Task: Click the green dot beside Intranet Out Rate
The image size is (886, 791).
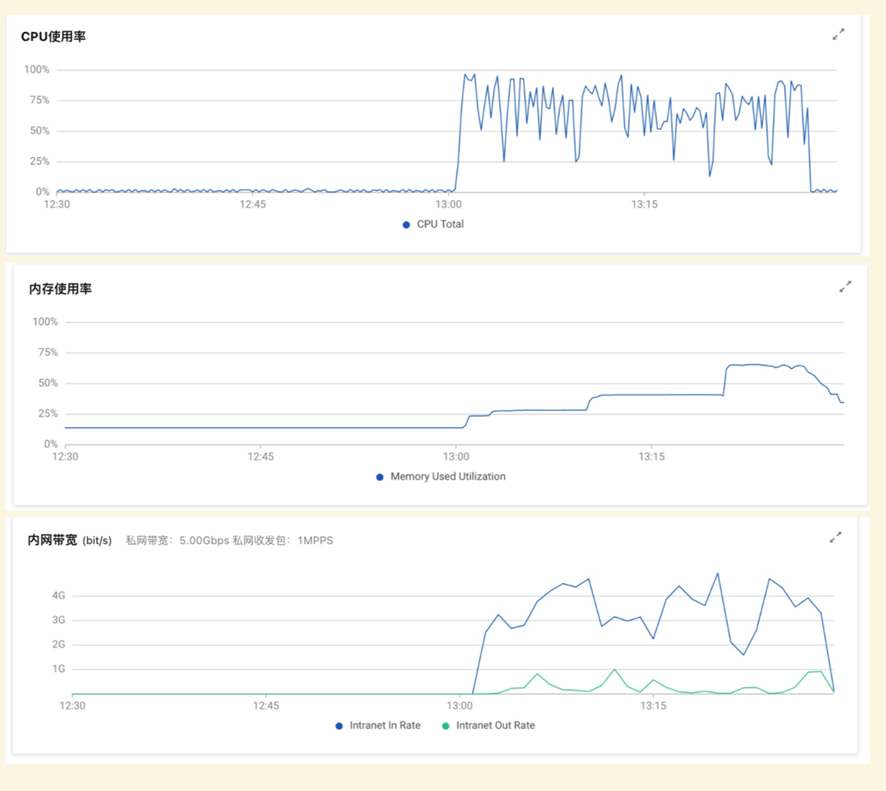Action: click(x=446, y=726)
